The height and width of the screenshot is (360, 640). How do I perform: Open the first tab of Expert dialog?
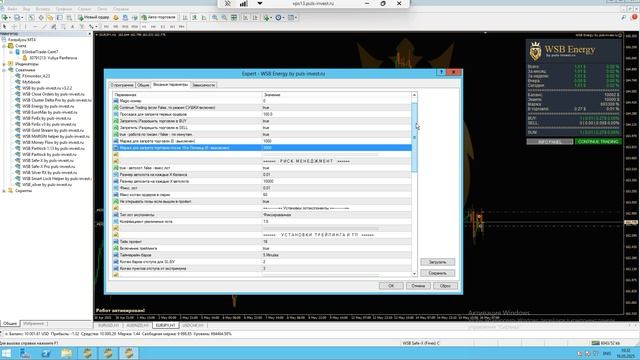click(x=122, y=85)
